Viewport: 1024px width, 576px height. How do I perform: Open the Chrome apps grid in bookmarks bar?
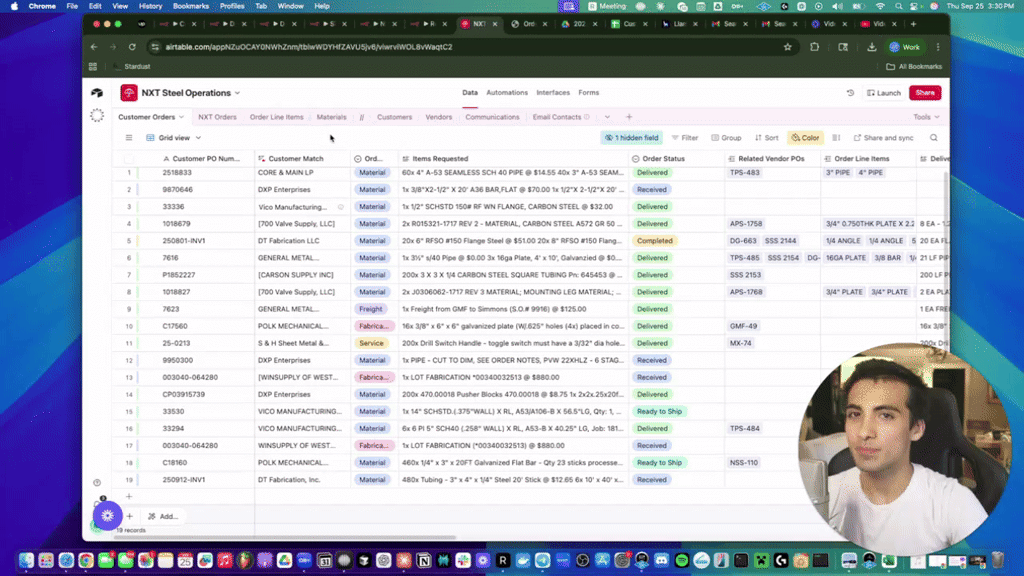point(93,67)
